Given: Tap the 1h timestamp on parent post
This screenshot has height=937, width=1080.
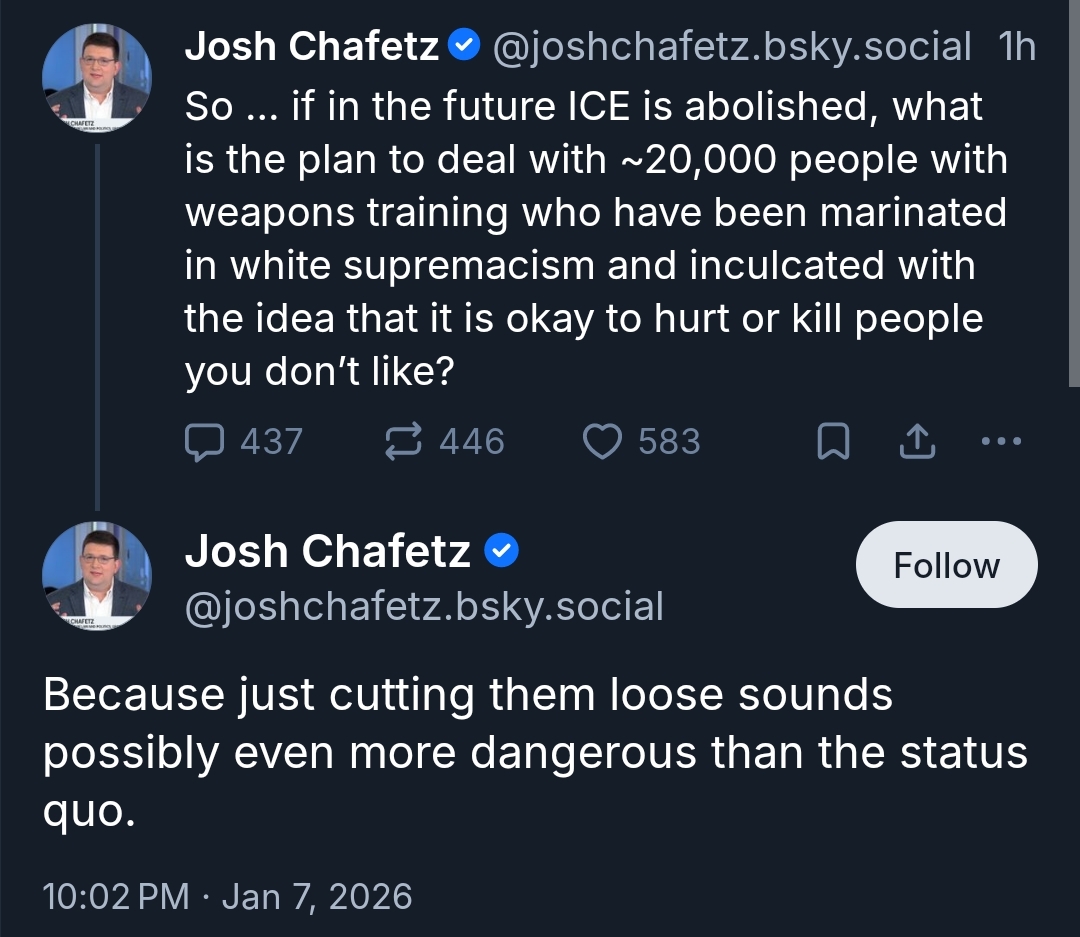Looking at the screenshot, I should [x=1017, y=46].
